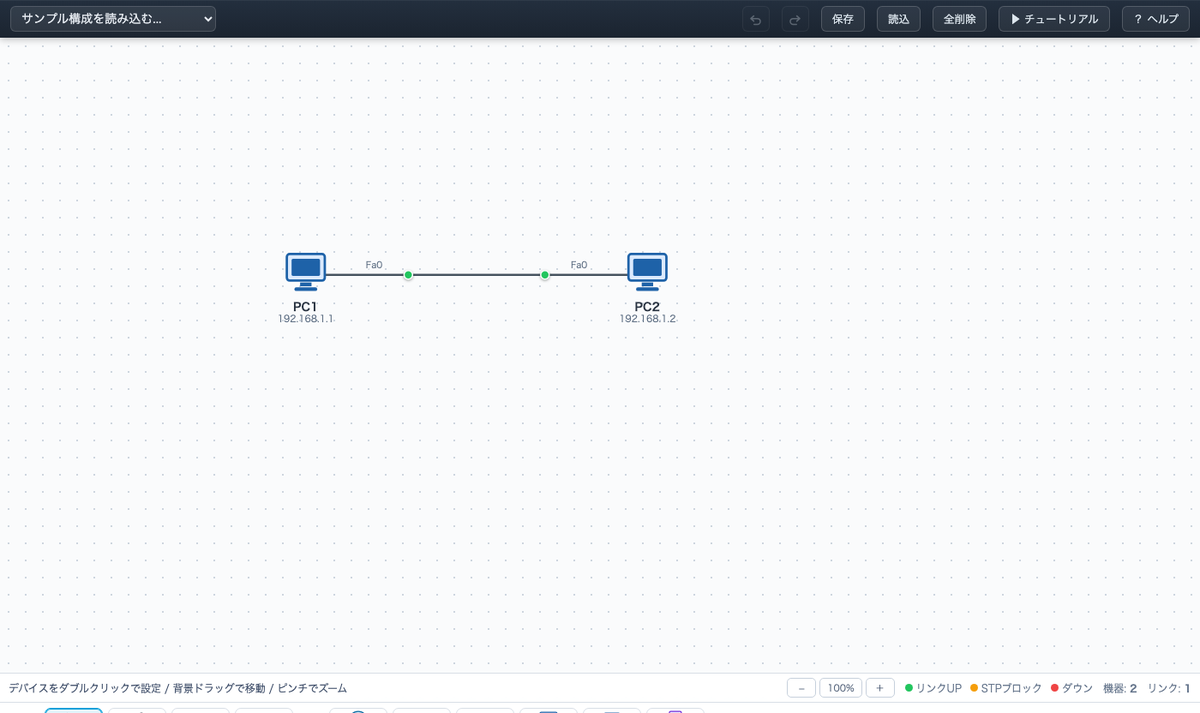Zoom out with the minus button
Viewport: 1200px width, 713px height.
coord(801,688)
